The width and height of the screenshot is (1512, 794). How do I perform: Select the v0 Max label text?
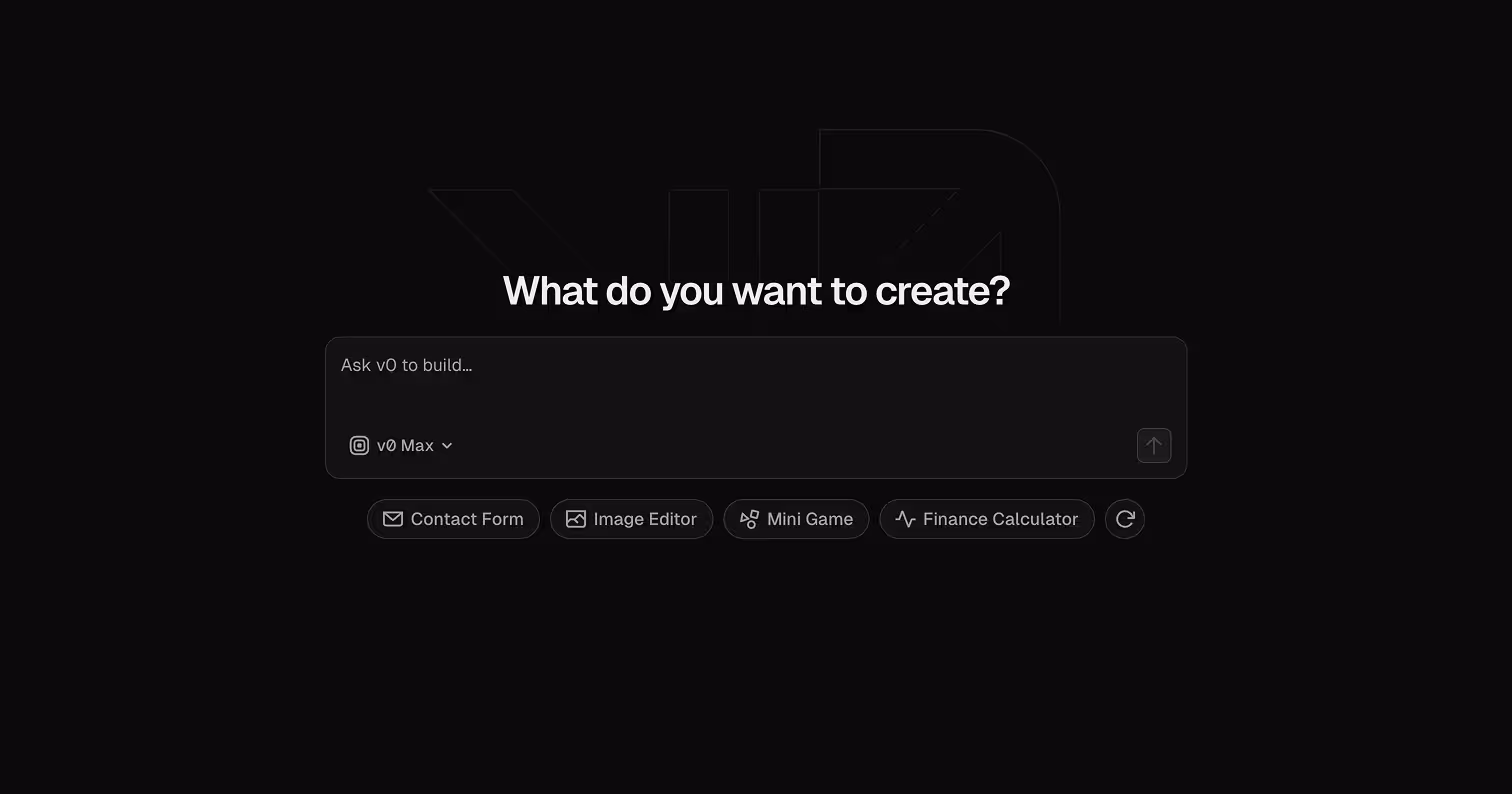pos(405,446)
